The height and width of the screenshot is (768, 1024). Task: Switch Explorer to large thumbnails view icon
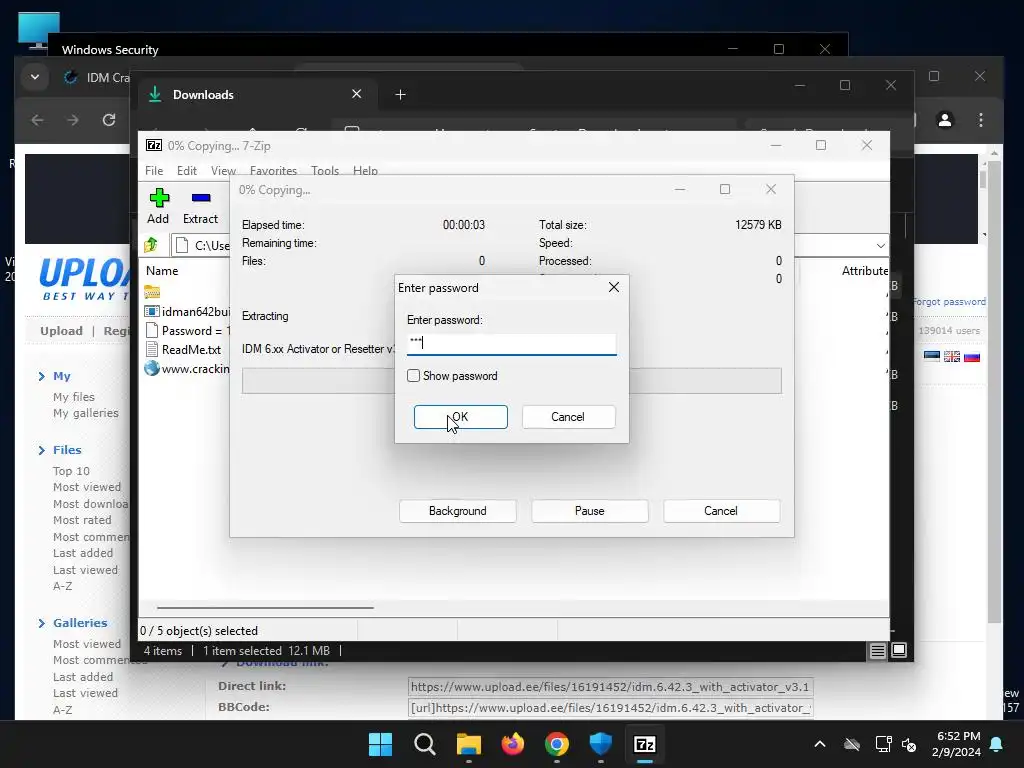(x=899, y=650)
